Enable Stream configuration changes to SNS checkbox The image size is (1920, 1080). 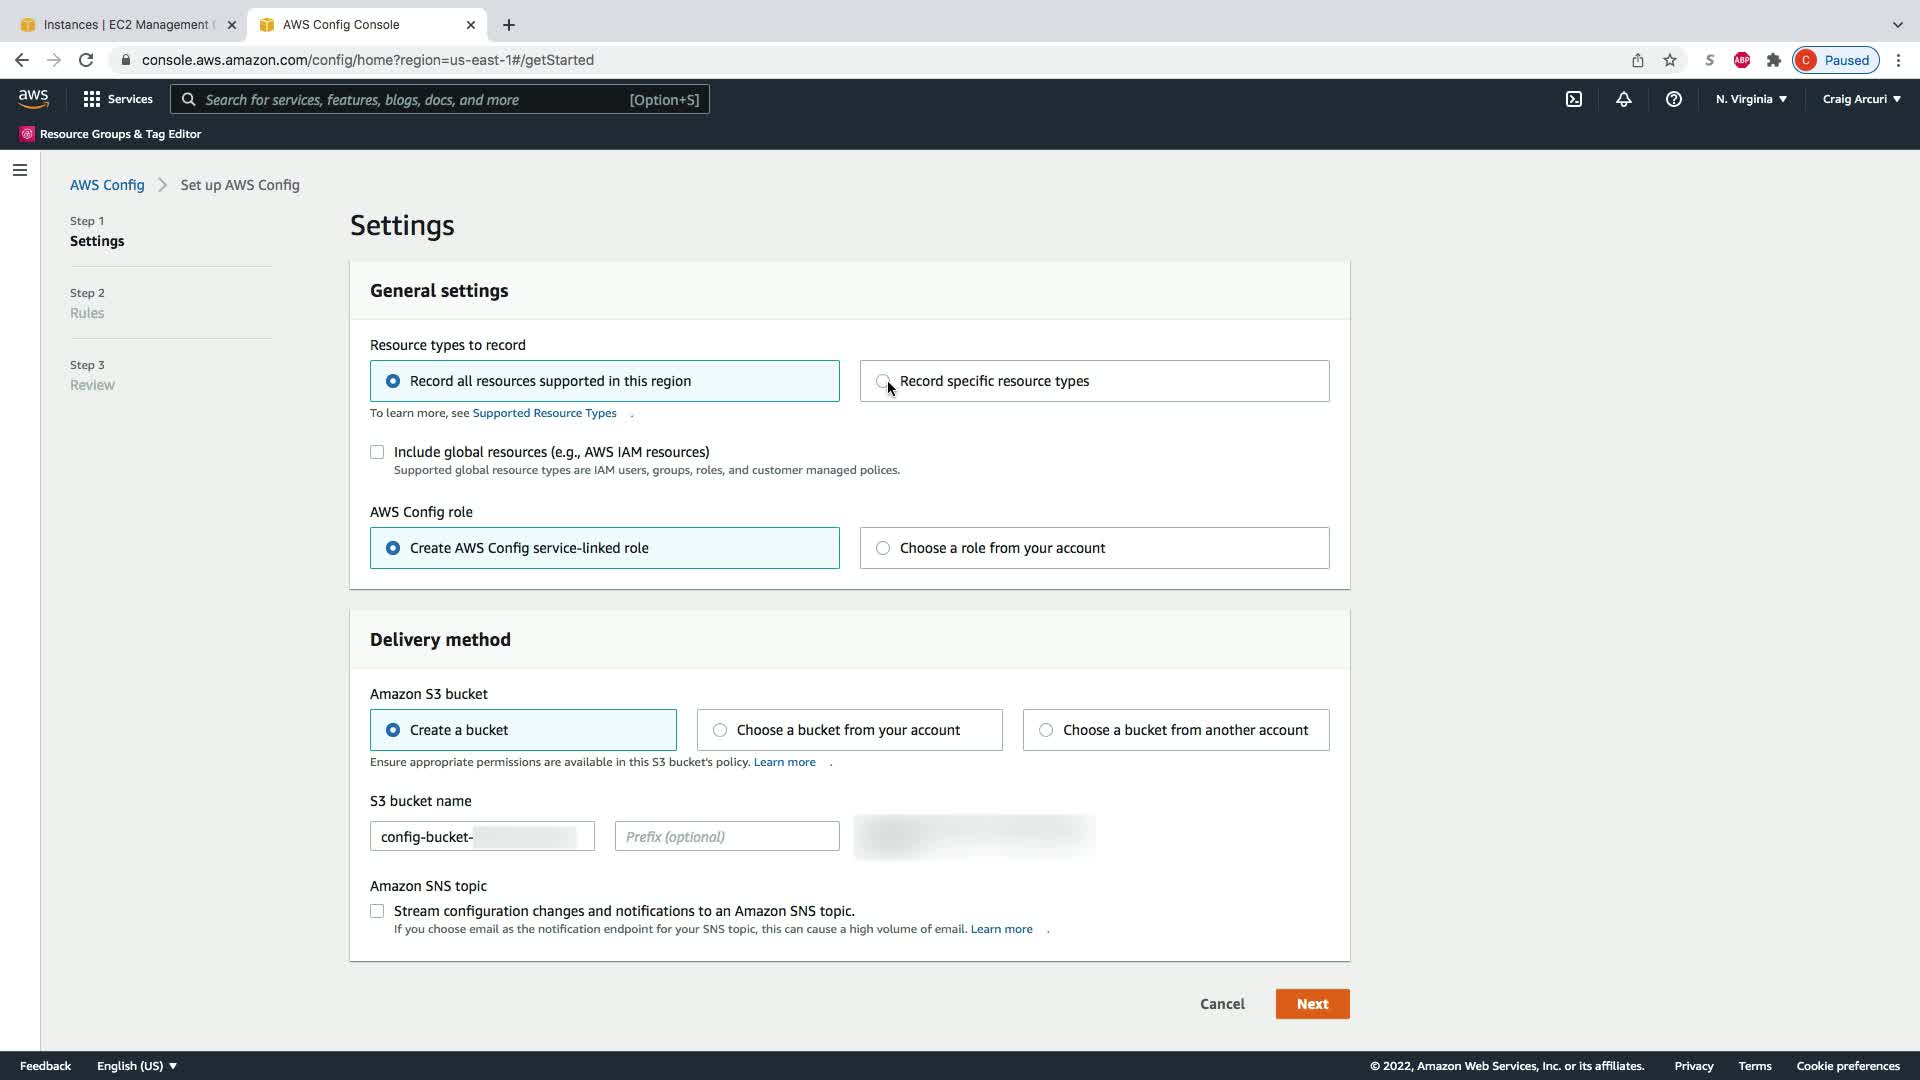click(x=377, y=911)
